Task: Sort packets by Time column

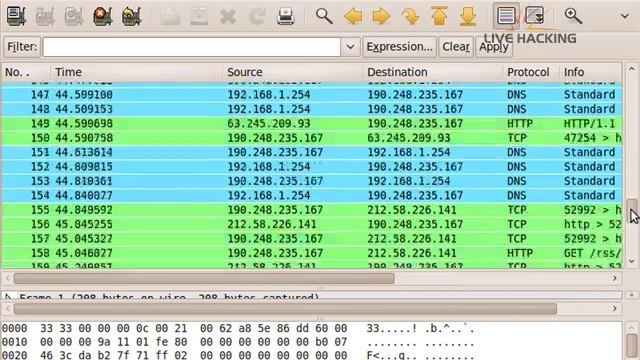Action: coord(136,72)
